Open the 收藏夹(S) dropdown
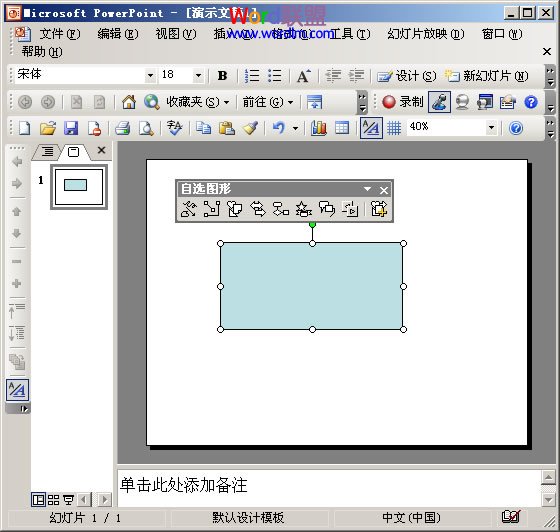The image size is (560, 532). coord(198,102)
